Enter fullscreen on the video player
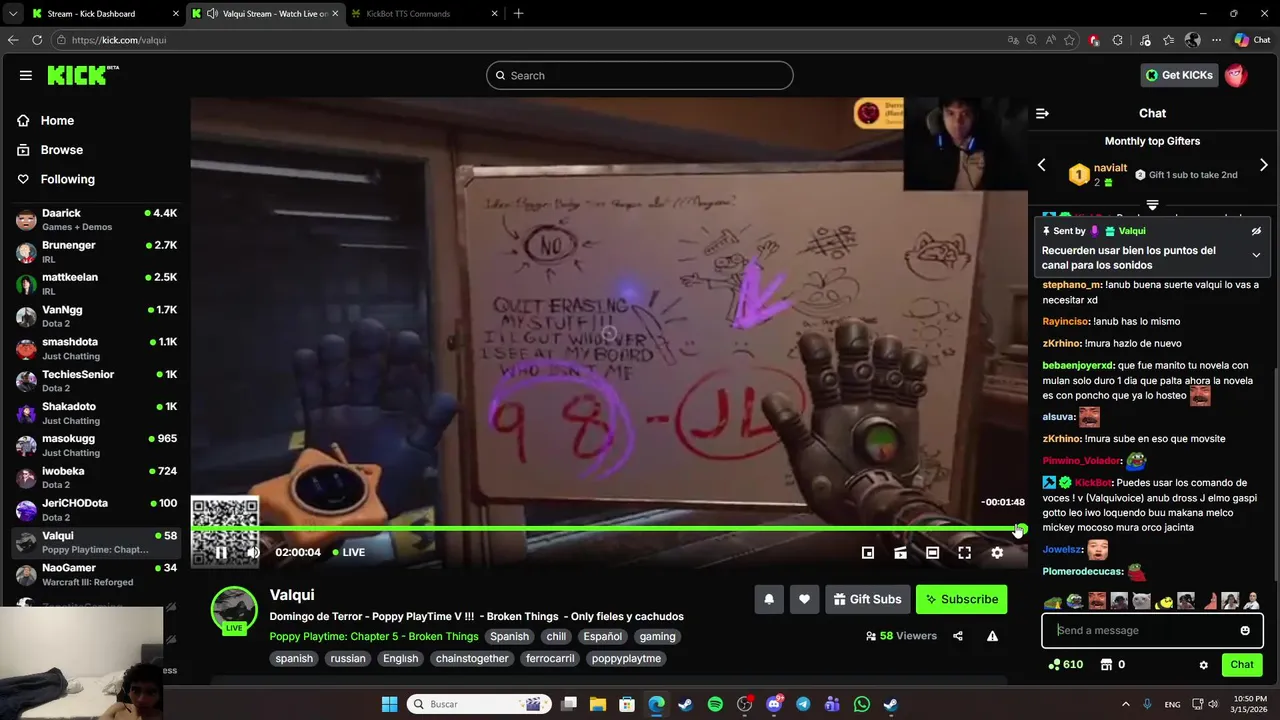This screenshot has width=1280, height=720. coord(964,552)
